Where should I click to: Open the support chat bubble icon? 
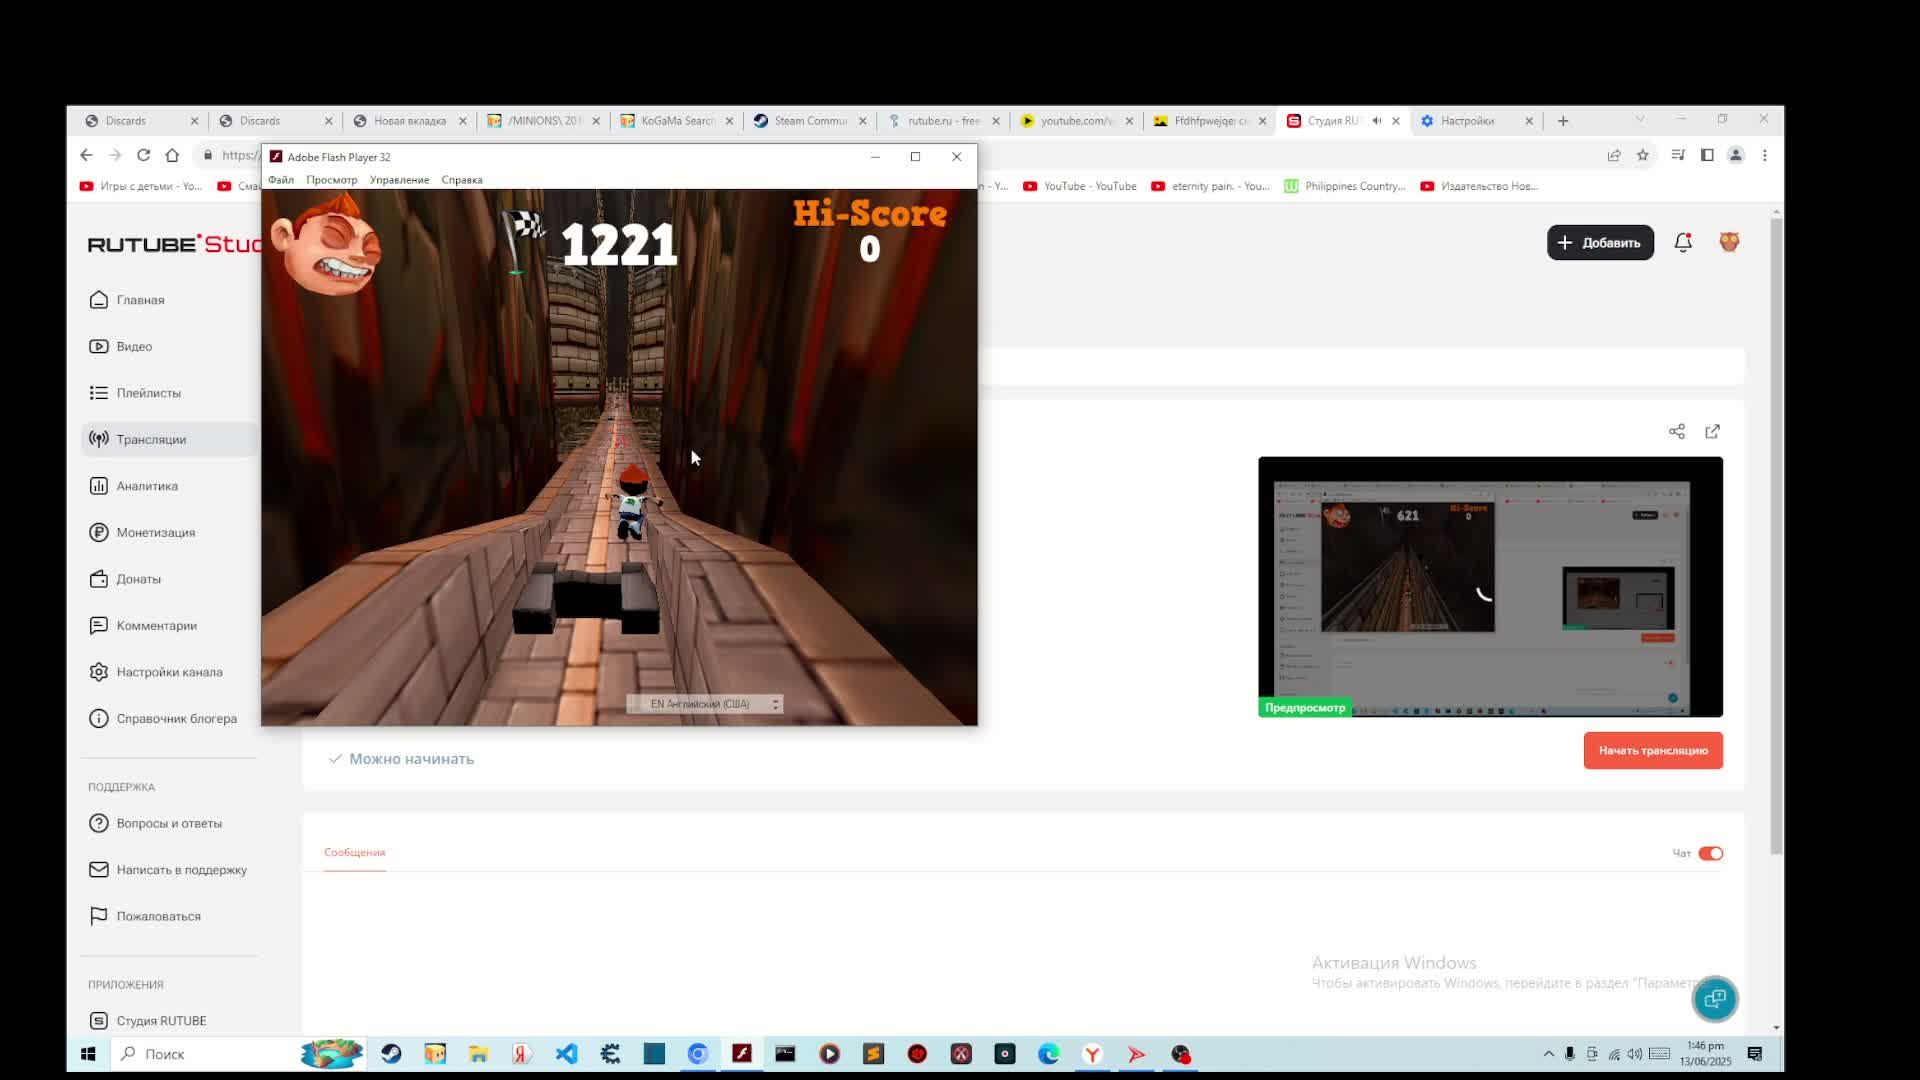tap(1715, 998)
